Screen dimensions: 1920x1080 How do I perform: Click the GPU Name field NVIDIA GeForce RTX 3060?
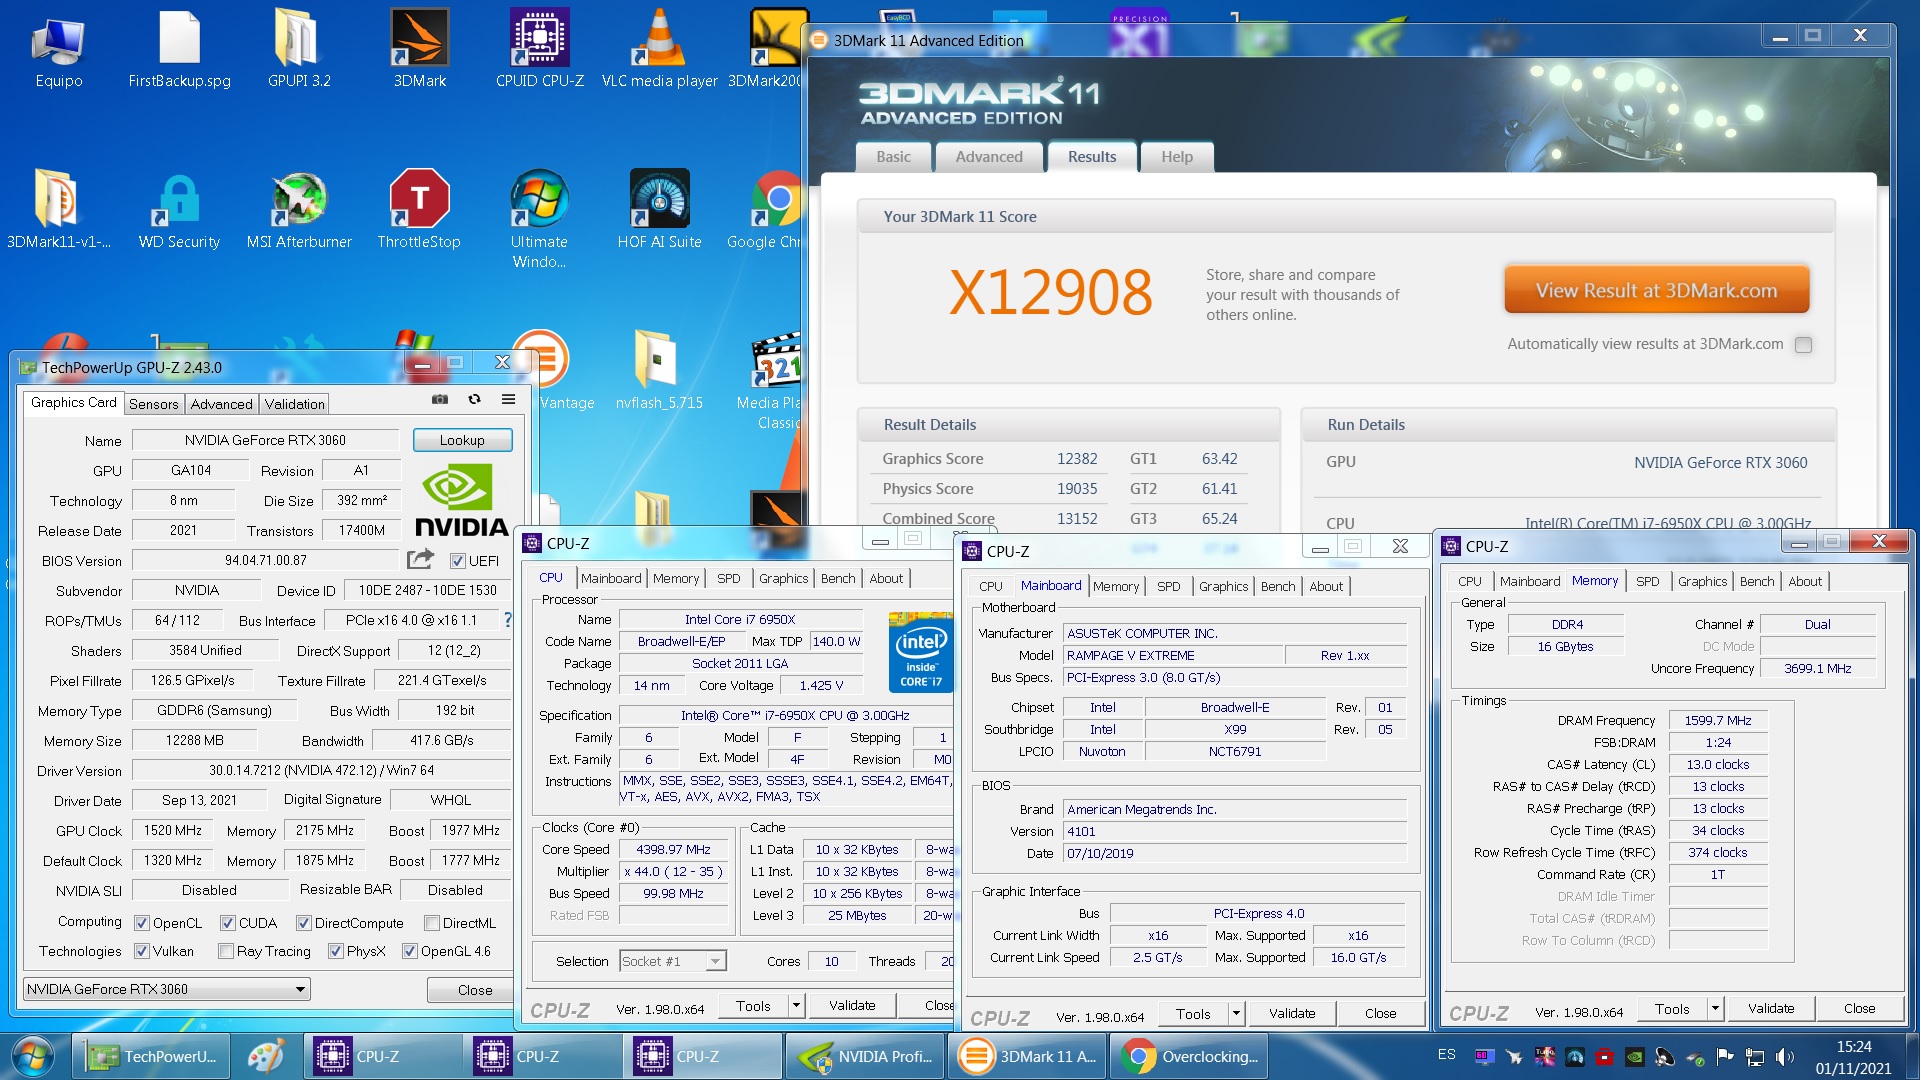pyautogui.click(x=265, y=440)
